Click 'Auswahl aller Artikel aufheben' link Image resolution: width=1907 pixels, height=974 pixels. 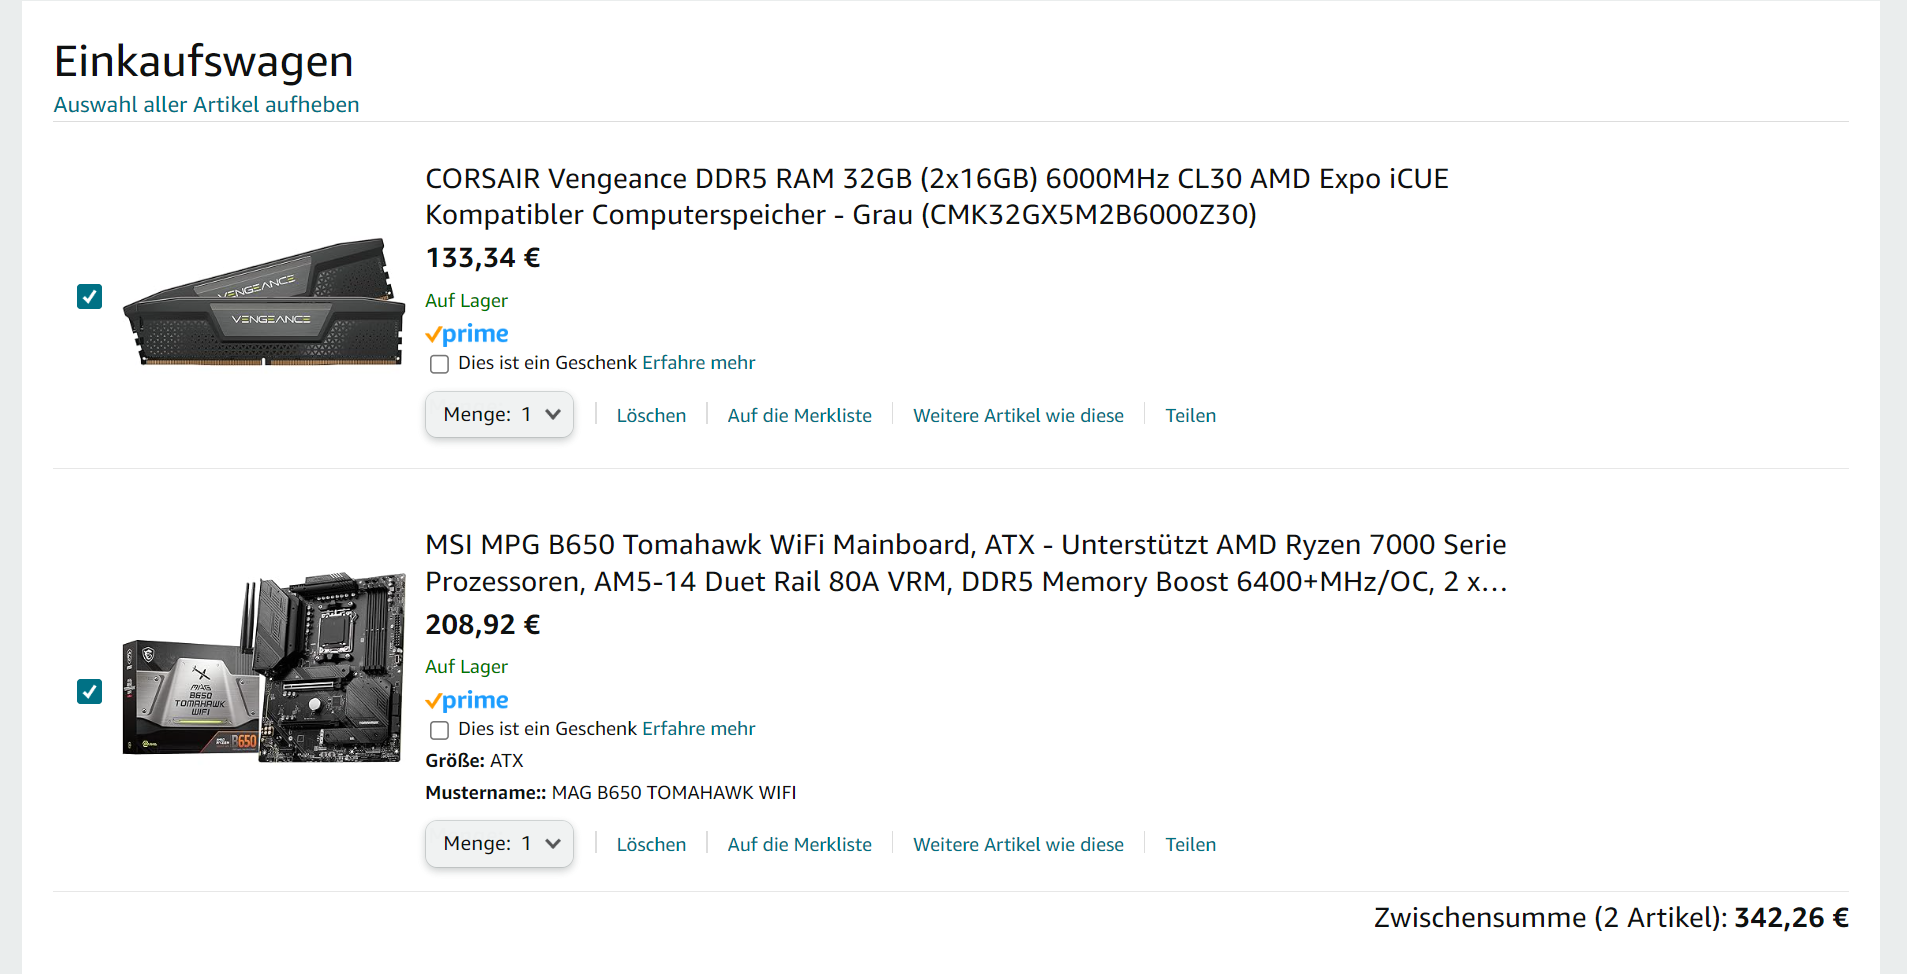(x=206, y=105)
